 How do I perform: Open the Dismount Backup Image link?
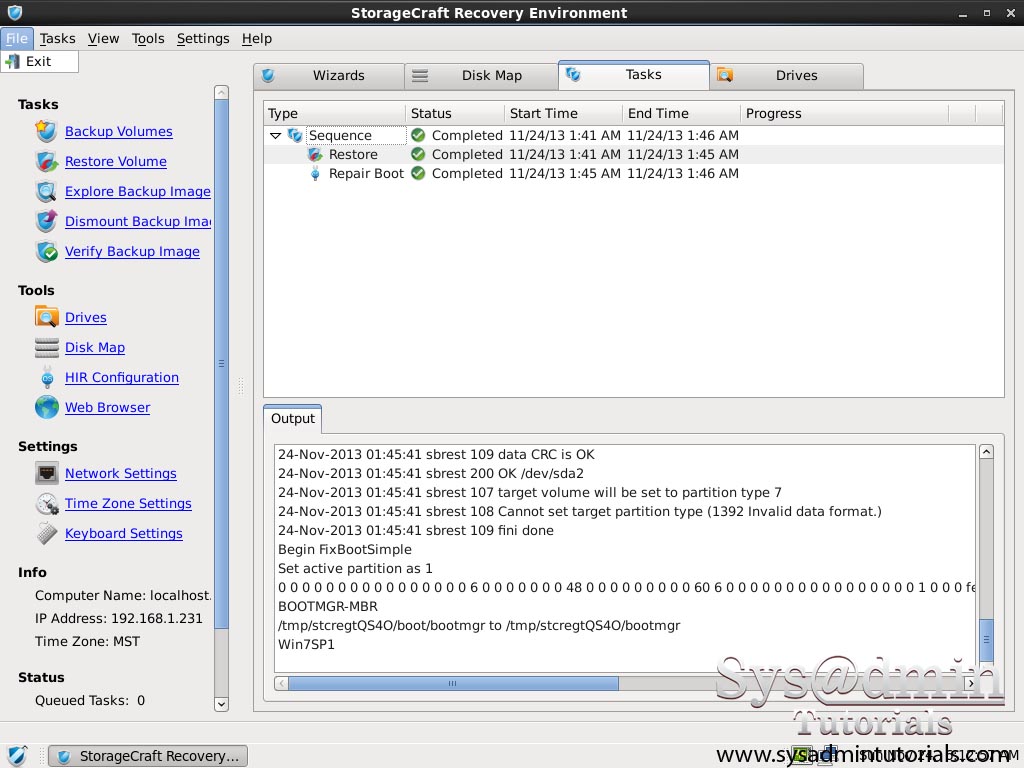click(138, 221)
